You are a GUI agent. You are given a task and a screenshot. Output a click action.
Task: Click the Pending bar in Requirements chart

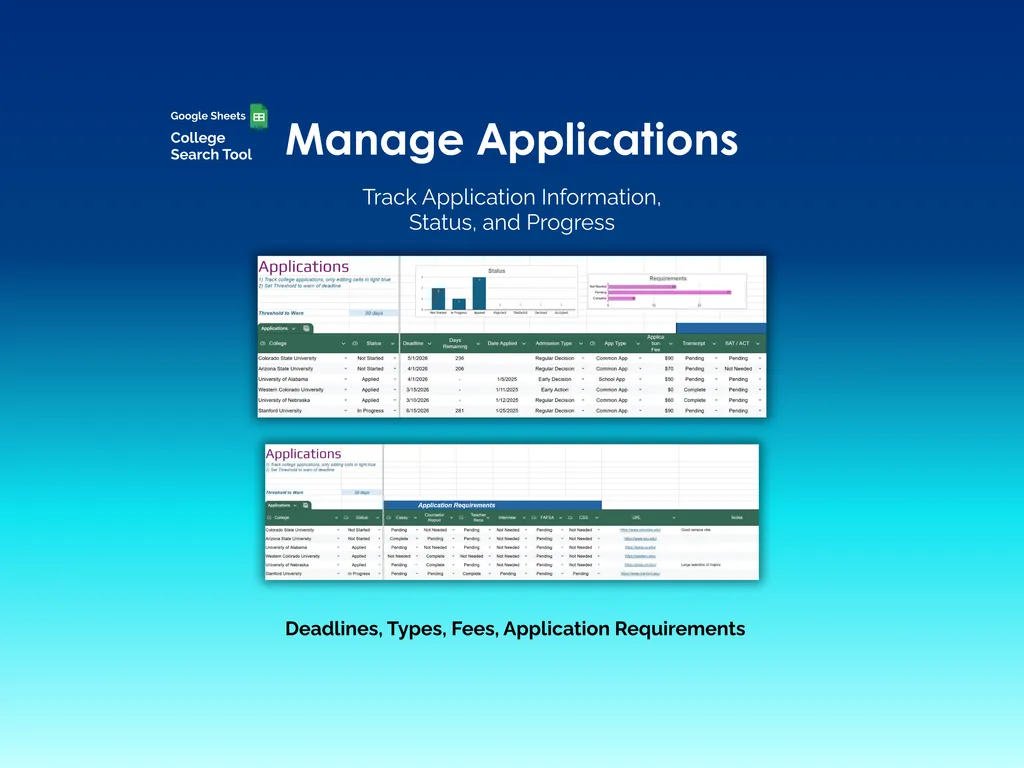coord(669,292)
